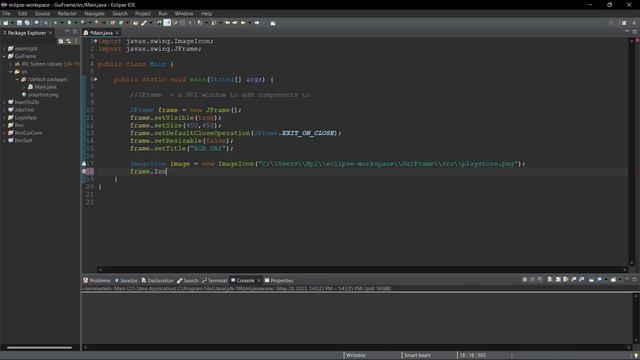Minimize the Package Explorer panel
The height and width of the screenshot is (360, 640).
point(67,31)
